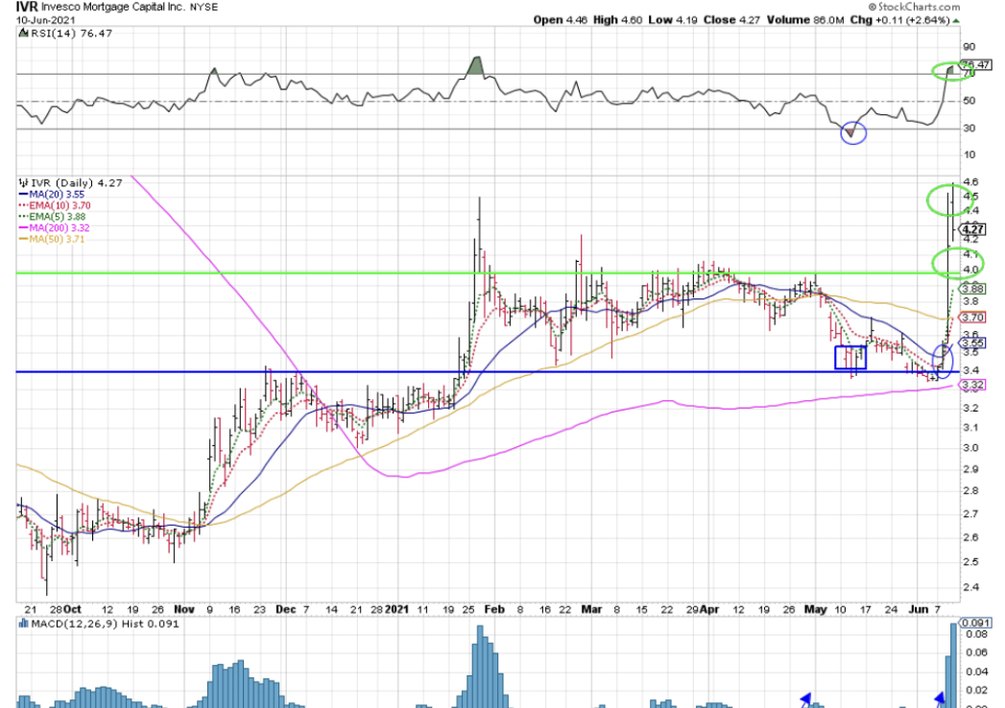1005x708 pixels.
Task: Select the High 4.60 value
Action: tap(617, 20)
